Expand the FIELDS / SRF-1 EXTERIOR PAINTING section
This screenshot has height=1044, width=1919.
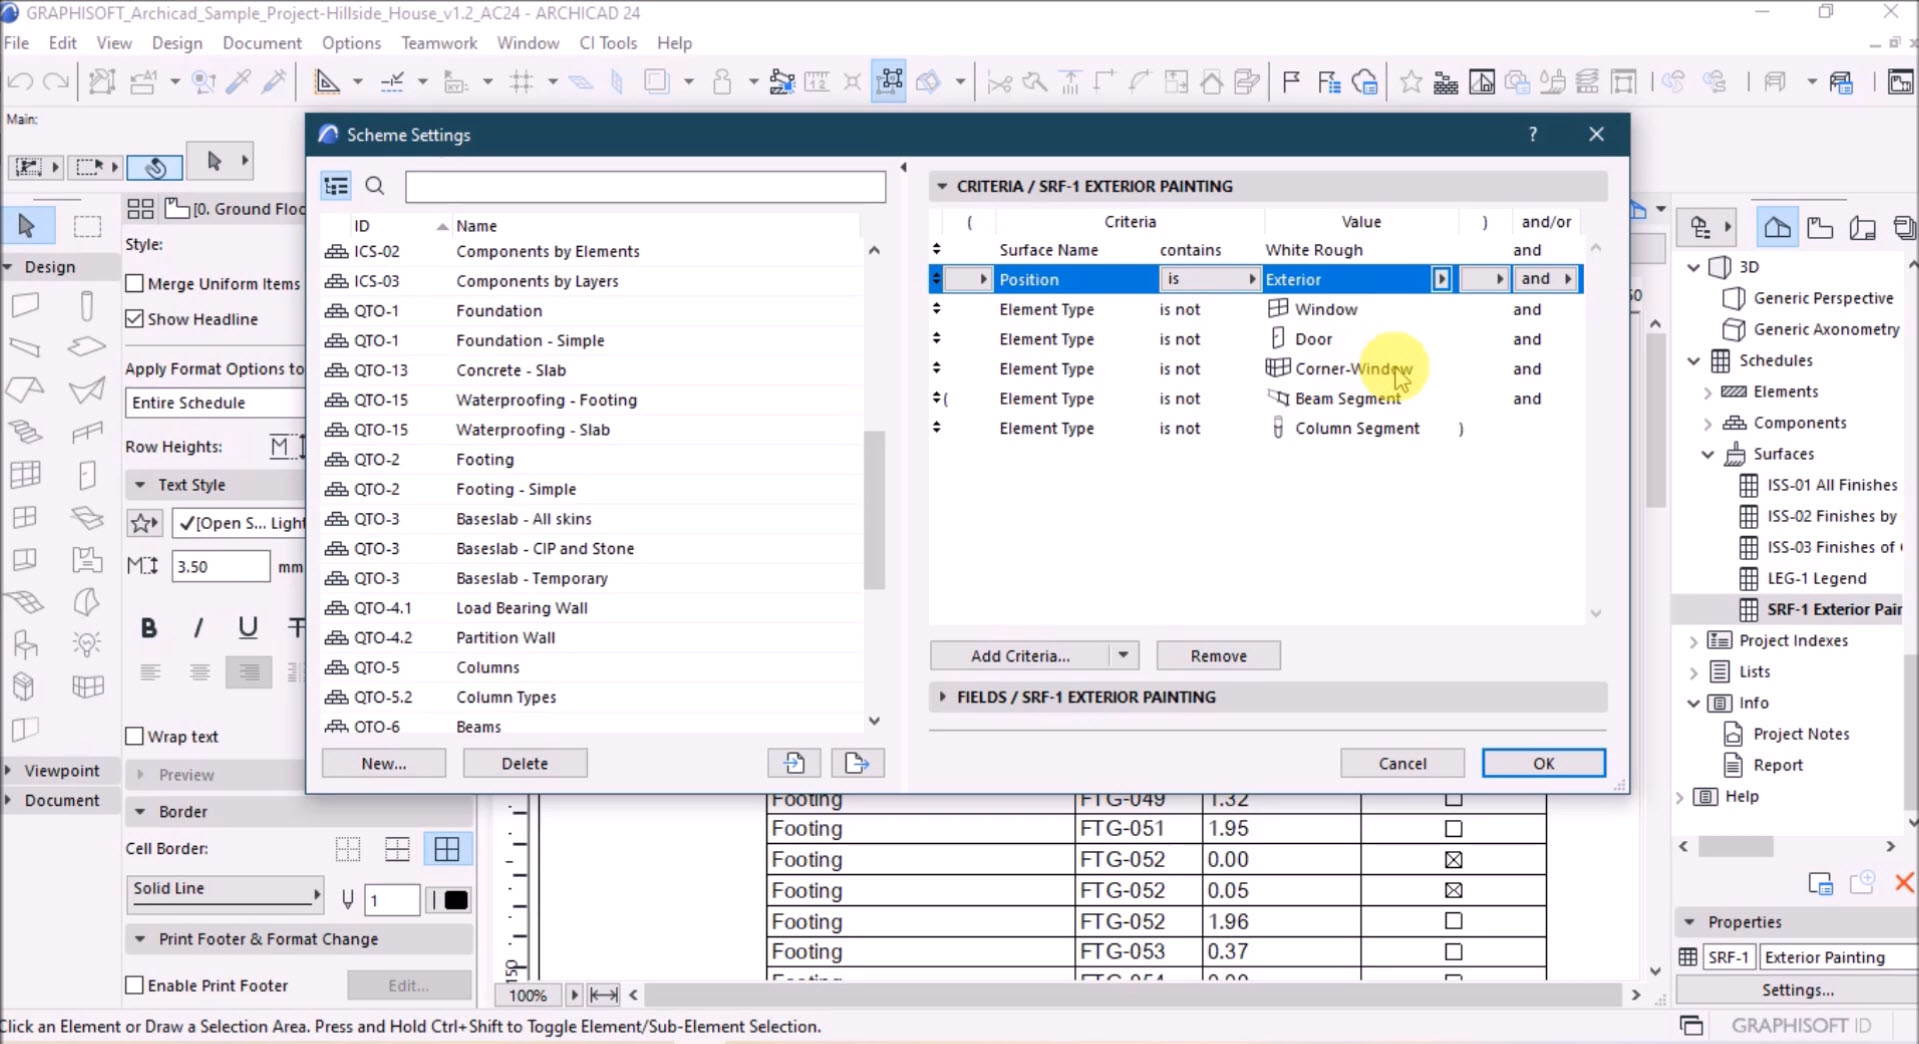pos(942,697)
